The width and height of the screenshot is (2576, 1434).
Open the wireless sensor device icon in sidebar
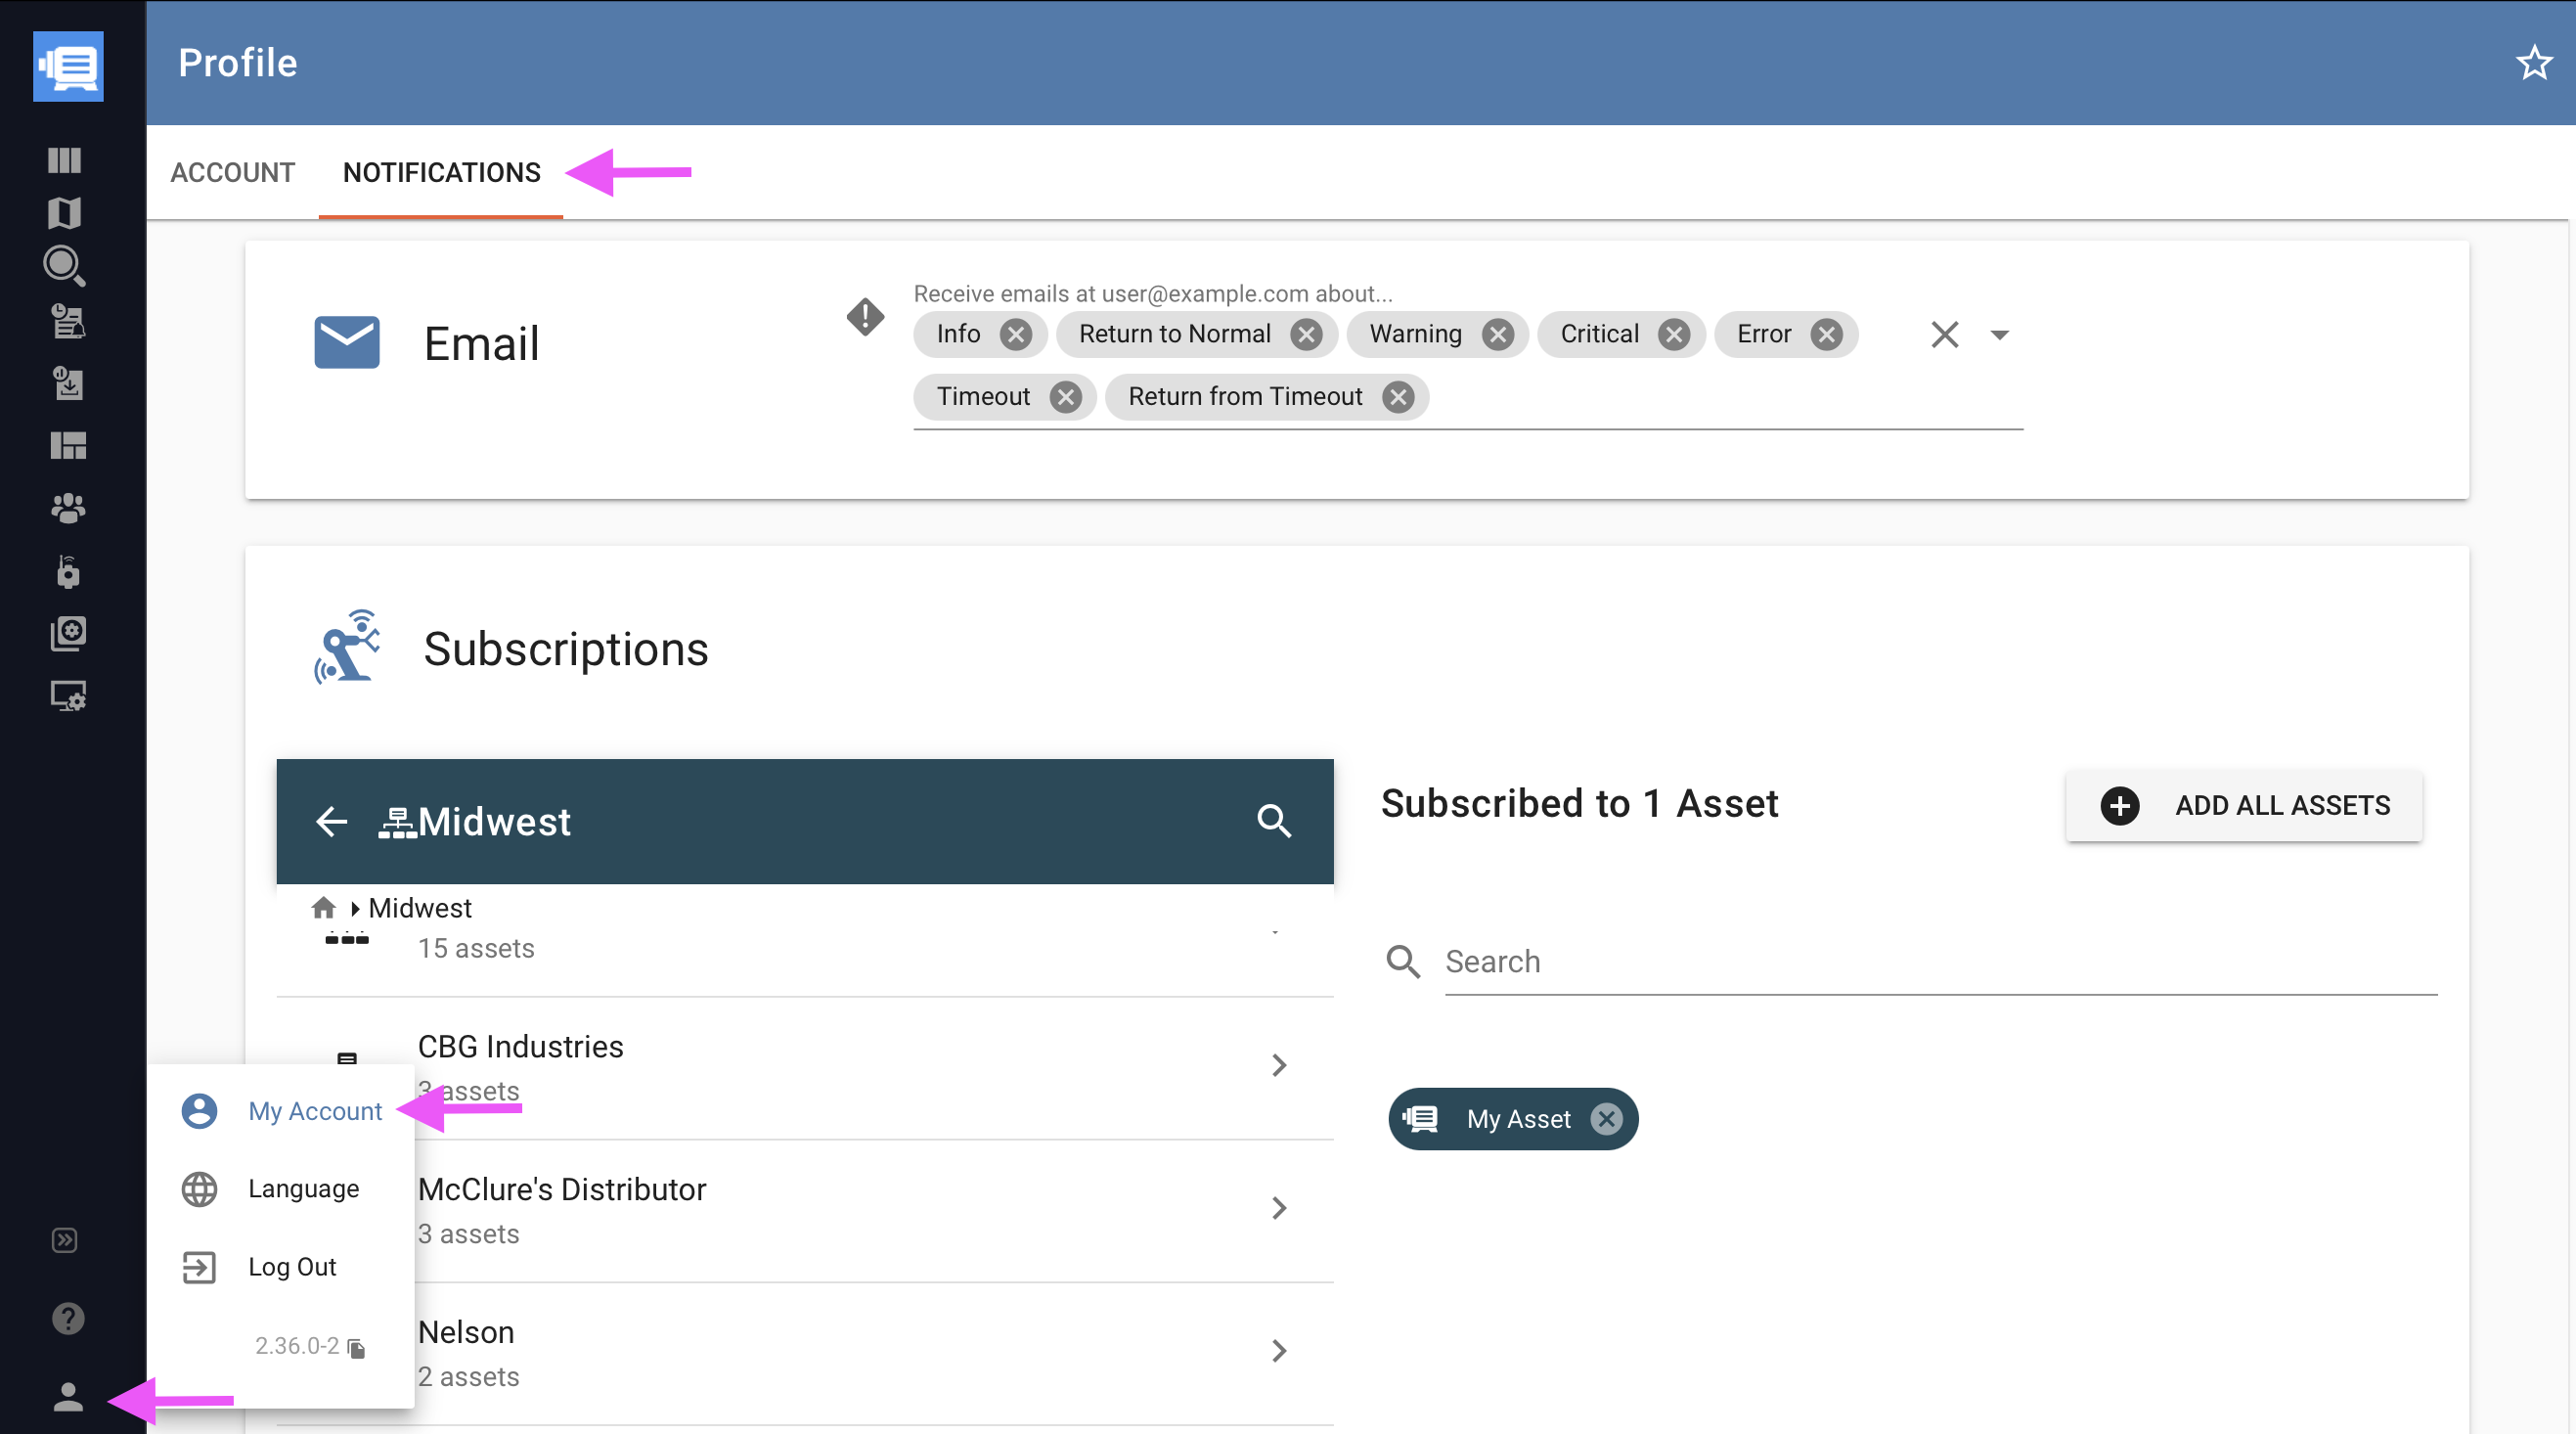click(x=68, y=571)
